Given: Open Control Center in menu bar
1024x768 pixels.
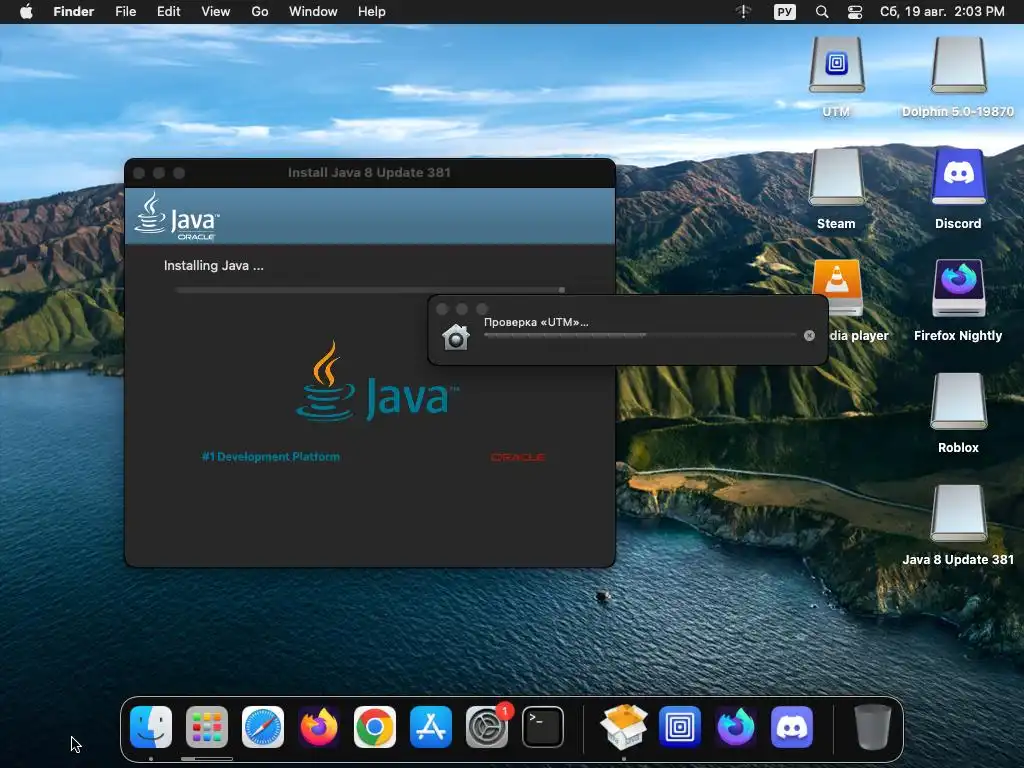Looking at the screenshot, I should click(855, 12).
